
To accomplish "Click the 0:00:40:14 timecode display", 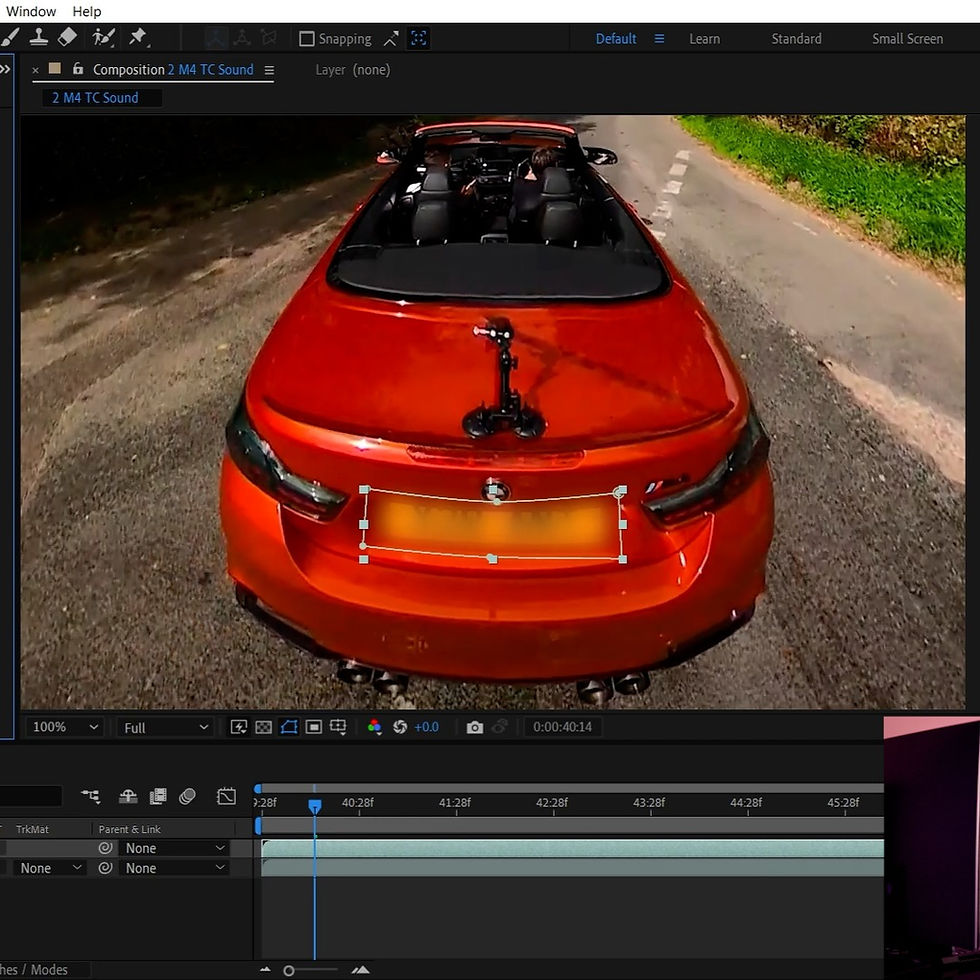I will point(562,727).
